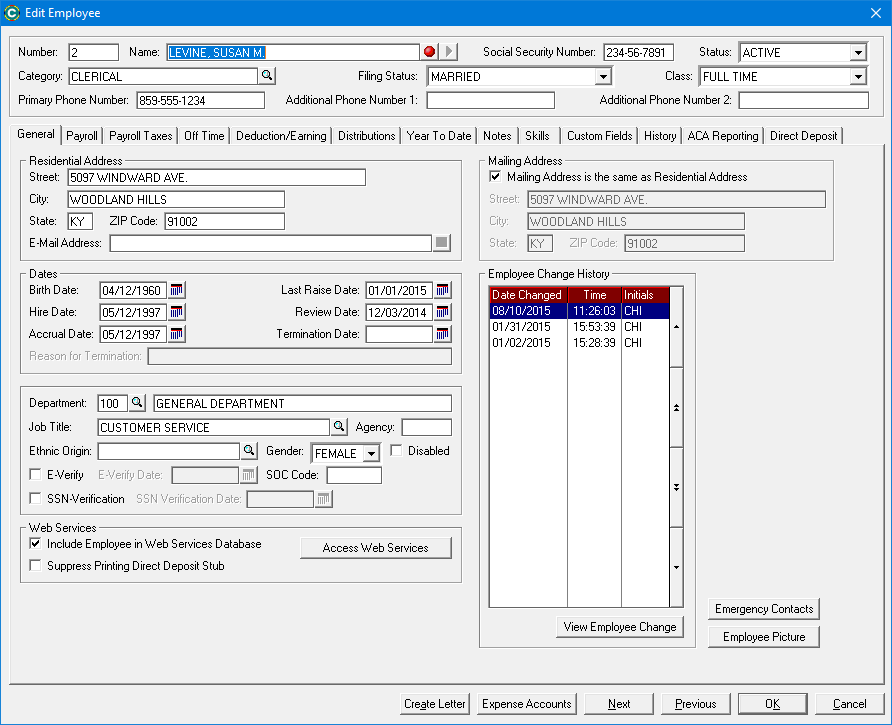
Task: Open Termination Date calendar icon
Action: point(442,334)
